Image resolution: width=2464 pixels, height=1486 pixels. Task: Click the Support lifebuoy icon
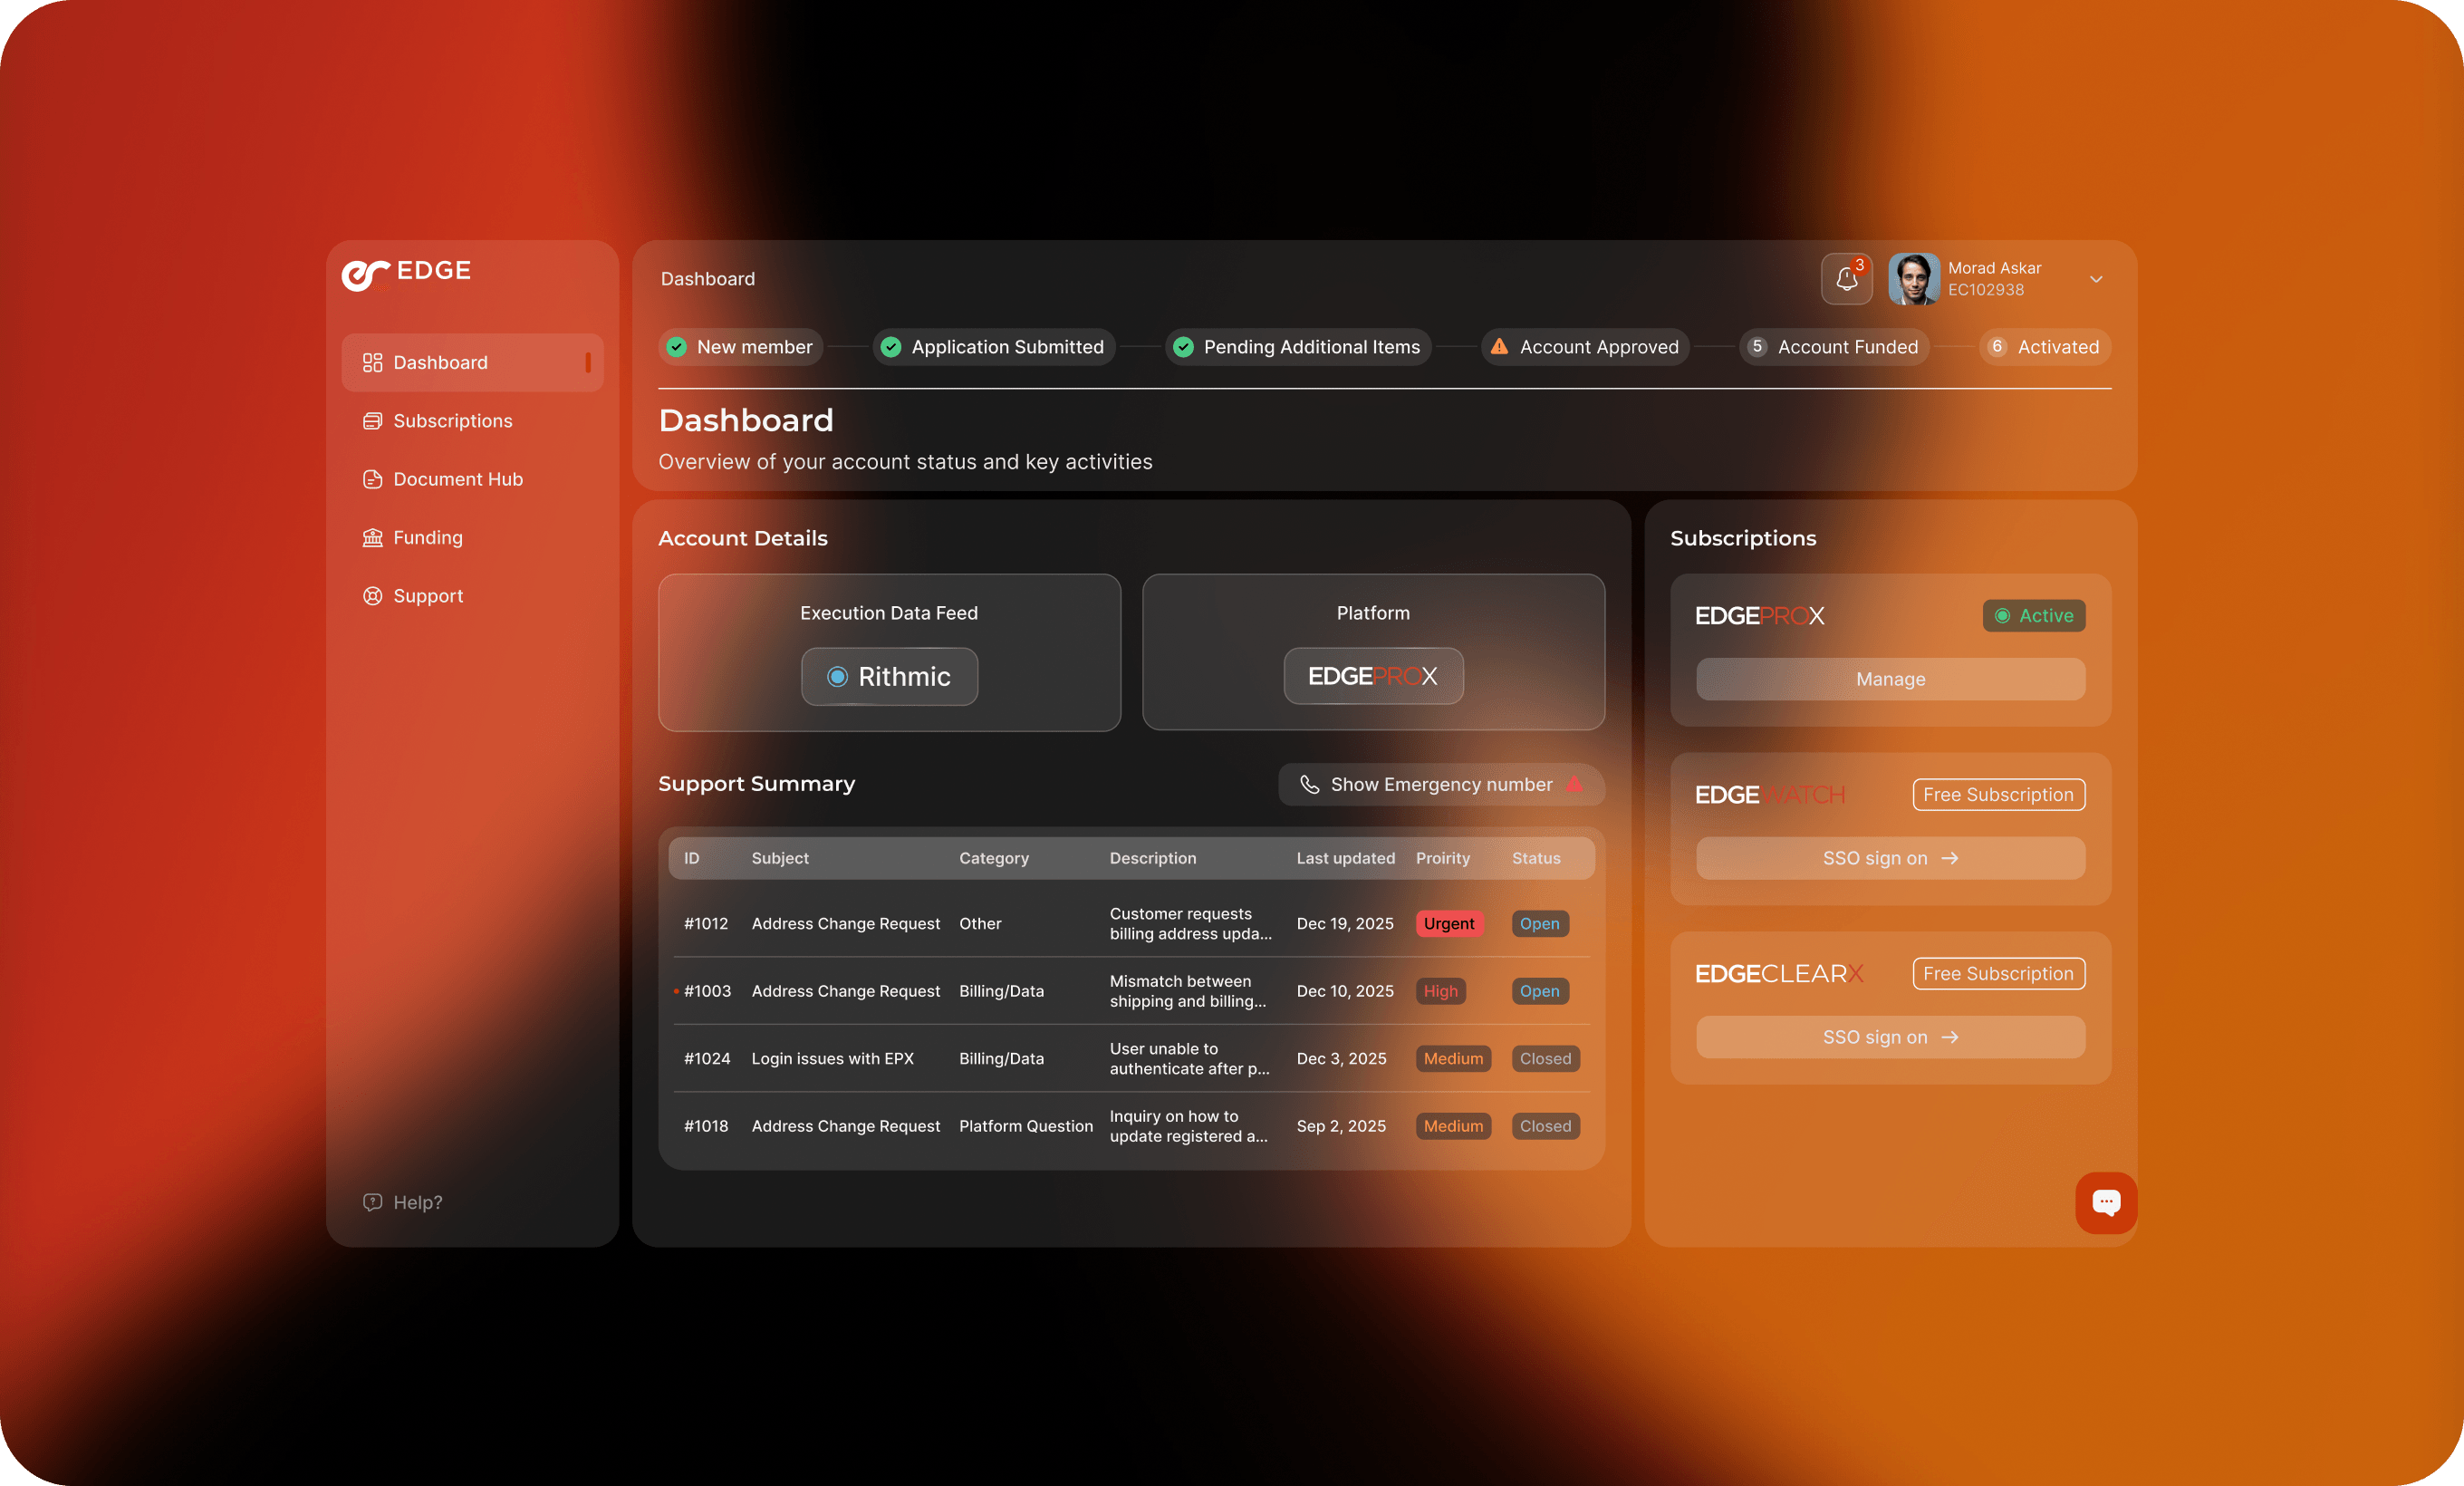tap(373, 596)
